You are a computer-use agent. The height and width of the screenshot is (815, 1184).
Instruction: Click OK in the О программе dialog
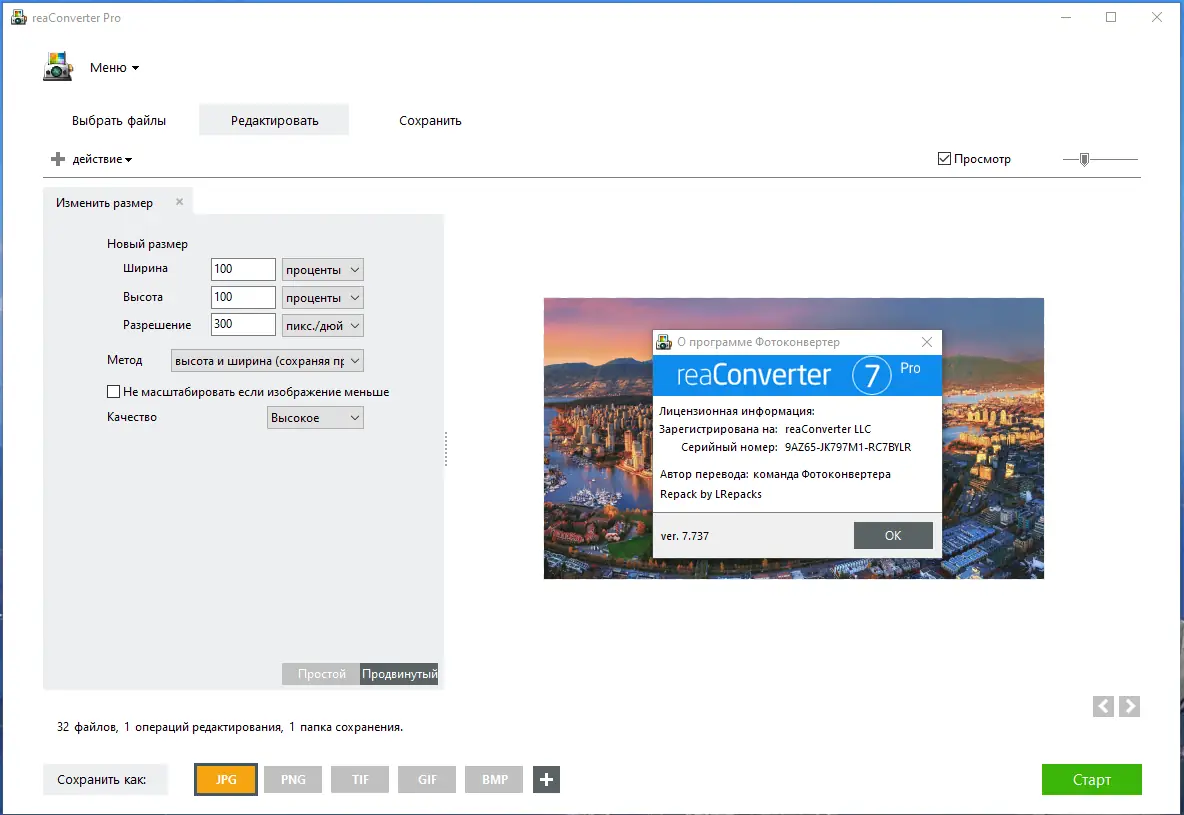pos(893,536)
